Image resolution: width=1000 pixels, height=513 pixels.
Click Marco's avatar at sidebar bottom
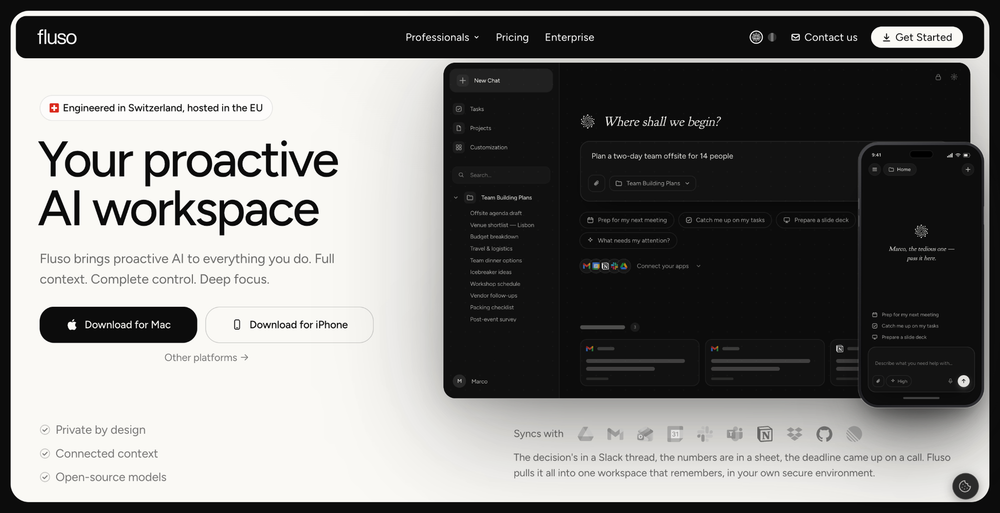[x=459, y=381]
